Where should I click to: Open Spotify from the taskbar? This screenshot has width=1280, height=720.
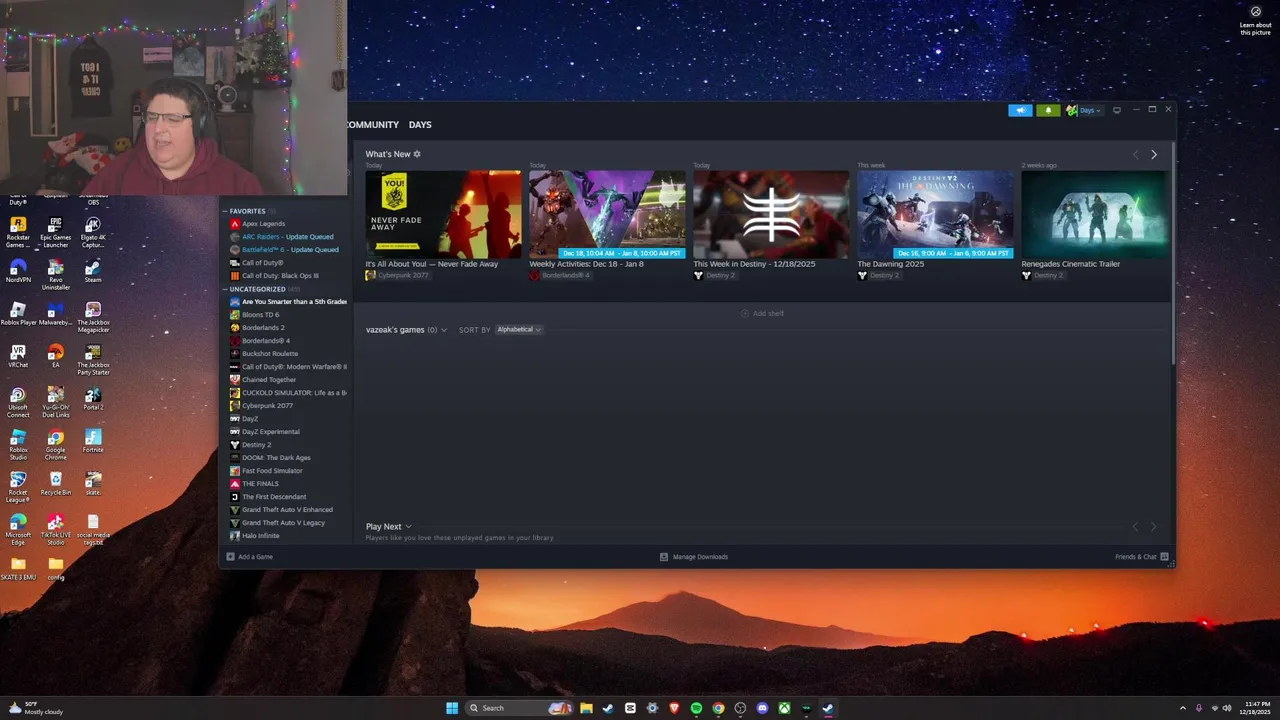(x=696, y=708)
